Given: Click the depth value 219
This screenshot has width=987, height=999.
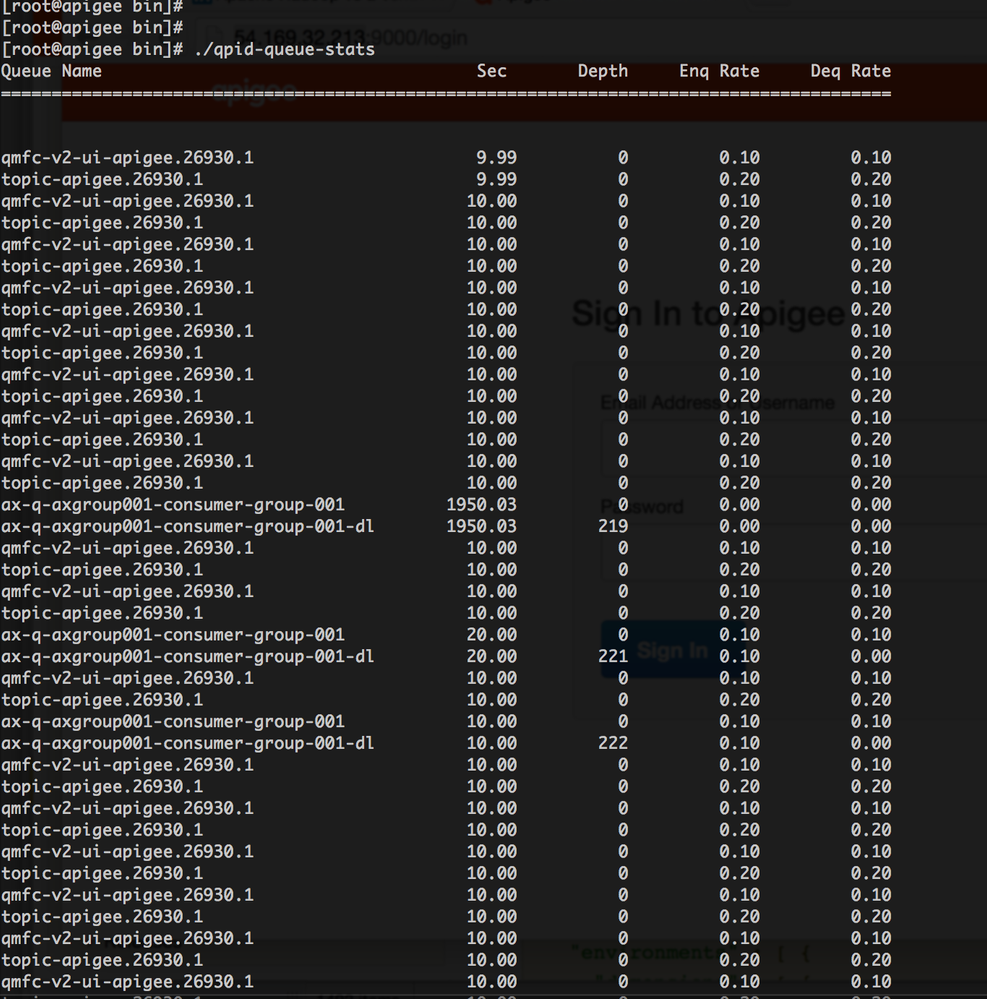Looking at the screenshot, I should pos(613,526).
